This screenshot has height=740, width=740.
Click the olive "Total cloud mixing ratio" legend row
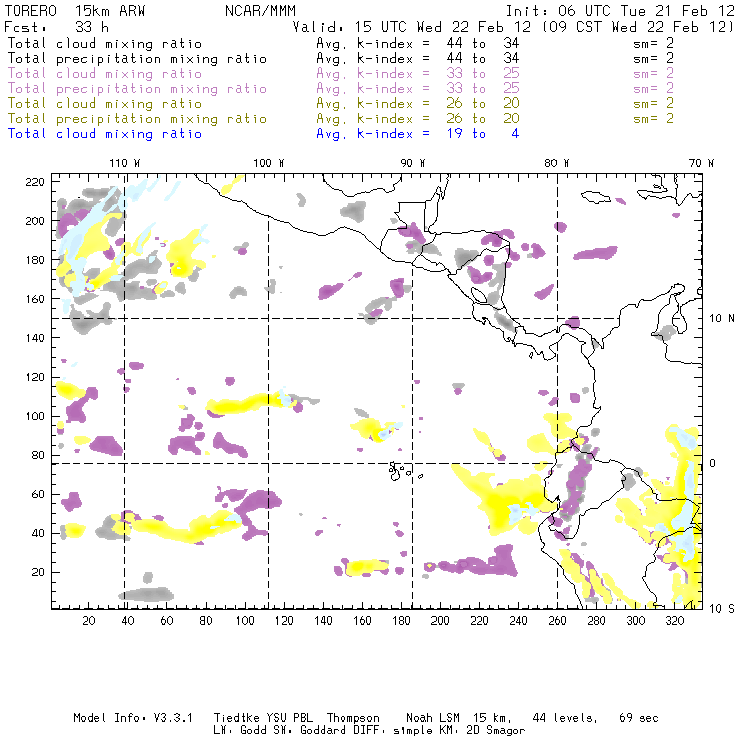click(105, 103)
